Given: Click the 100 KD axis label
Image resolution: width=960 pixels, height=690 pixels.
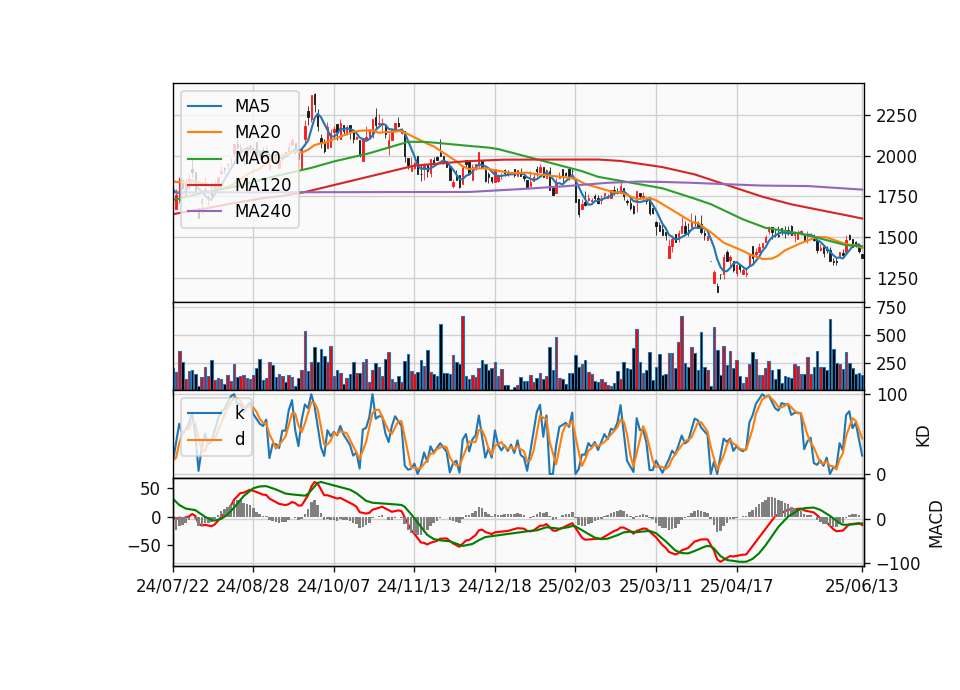Looking at the screenshot, I should tap(891, 396).
